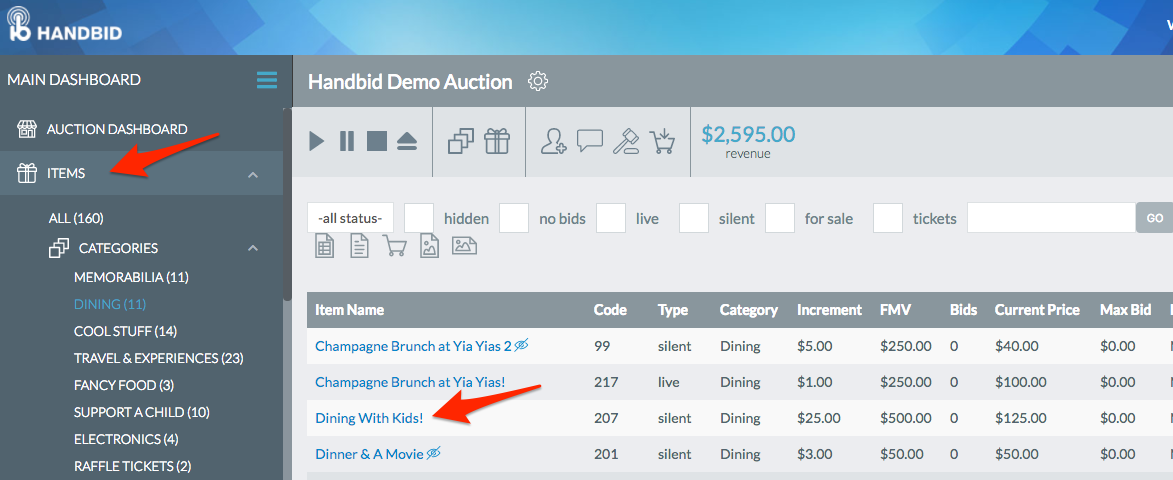Check the for sale filter checkbox
The image size is (1173, 480).
[780, 218]
